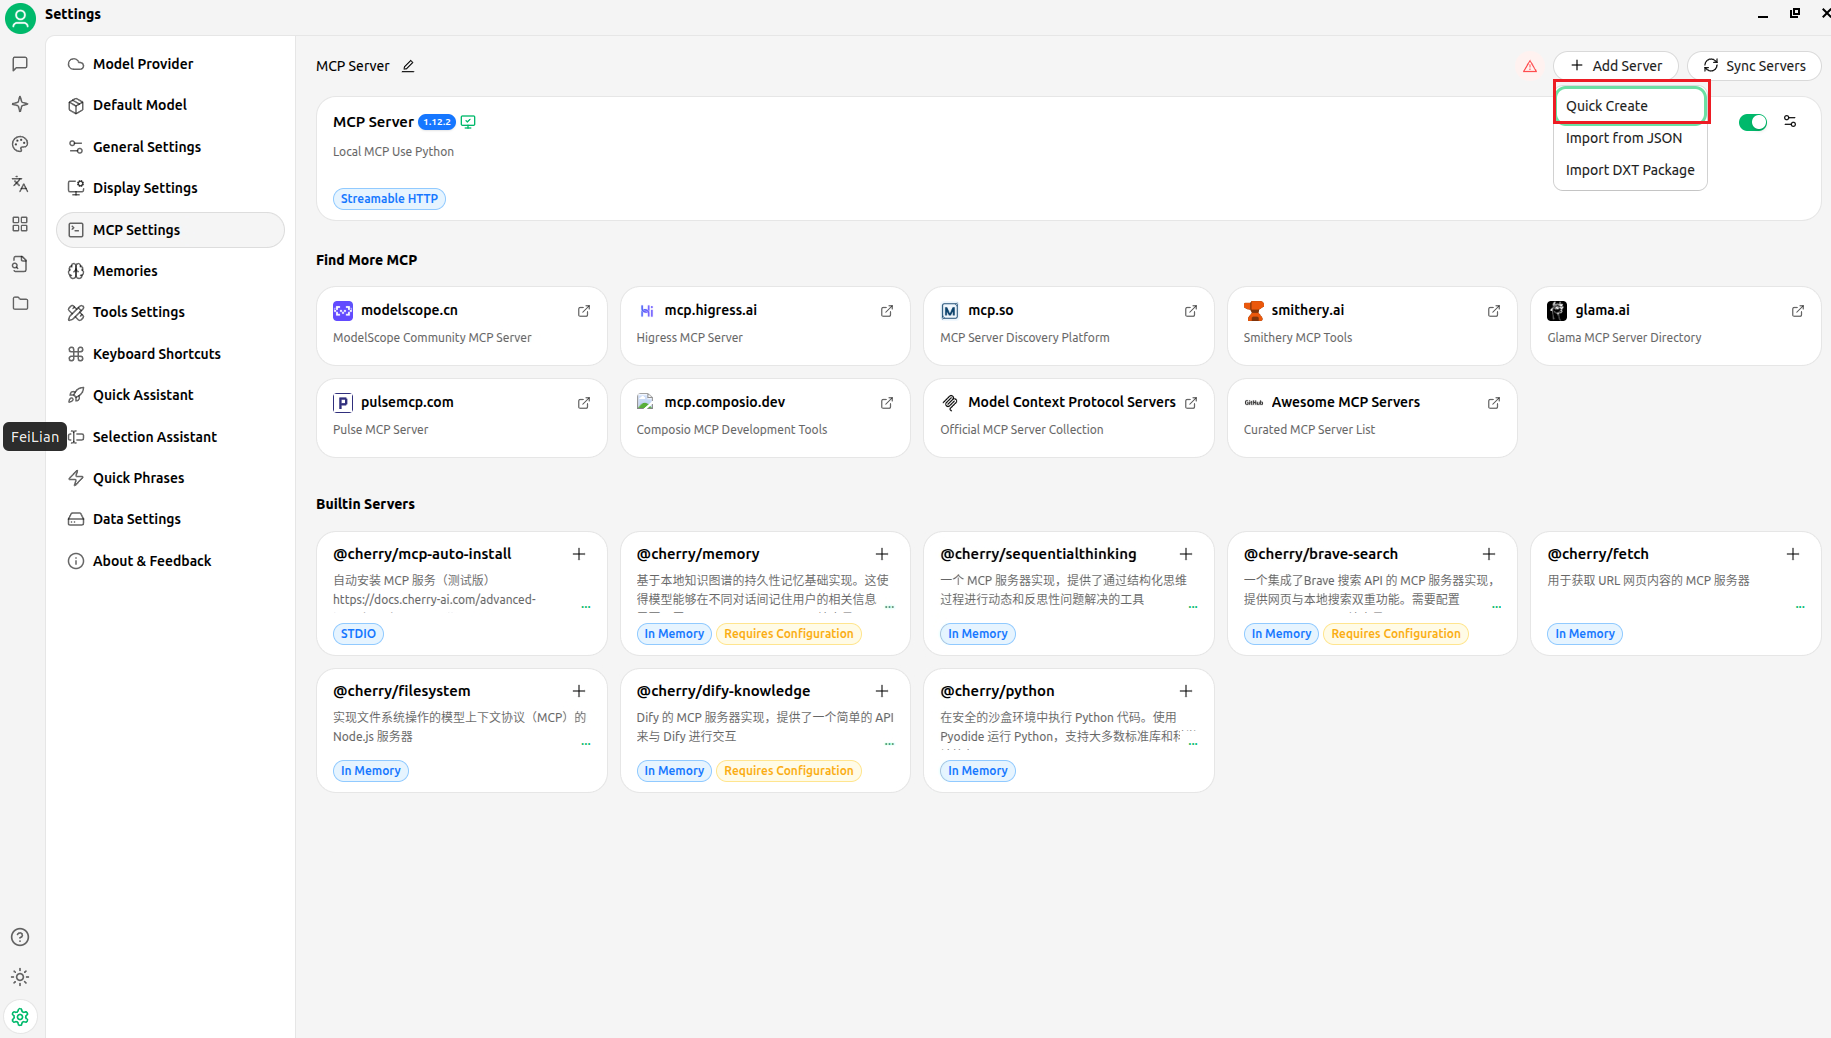Open the translate icon in left sidebar

pos(20,184)
